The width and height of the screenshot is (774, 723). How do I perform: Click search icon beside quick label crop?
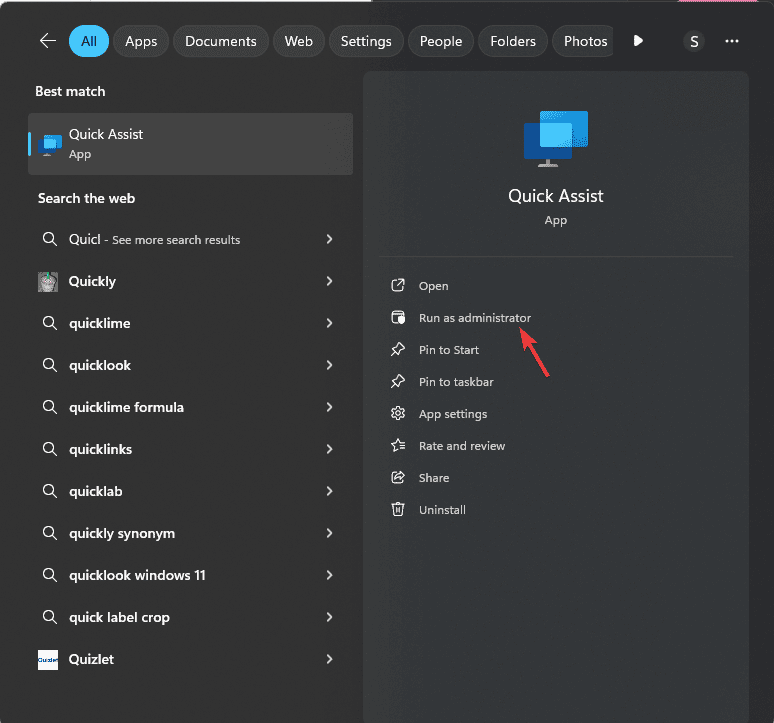point(49,616)
